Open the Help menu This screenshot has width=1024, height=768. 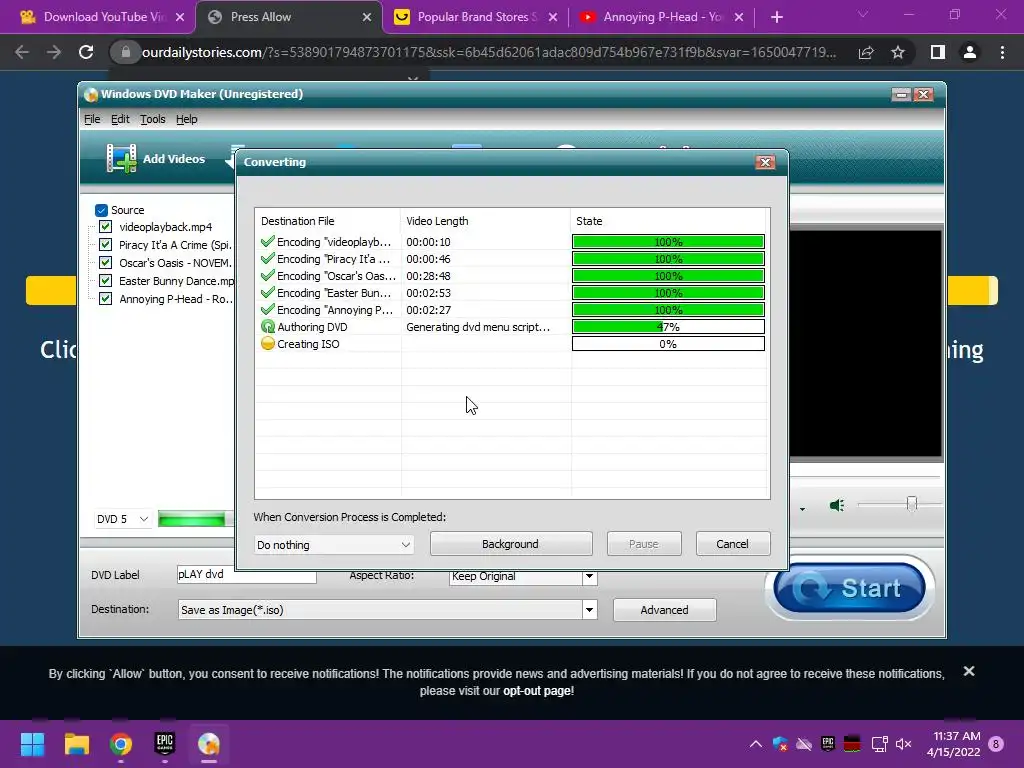187,120
